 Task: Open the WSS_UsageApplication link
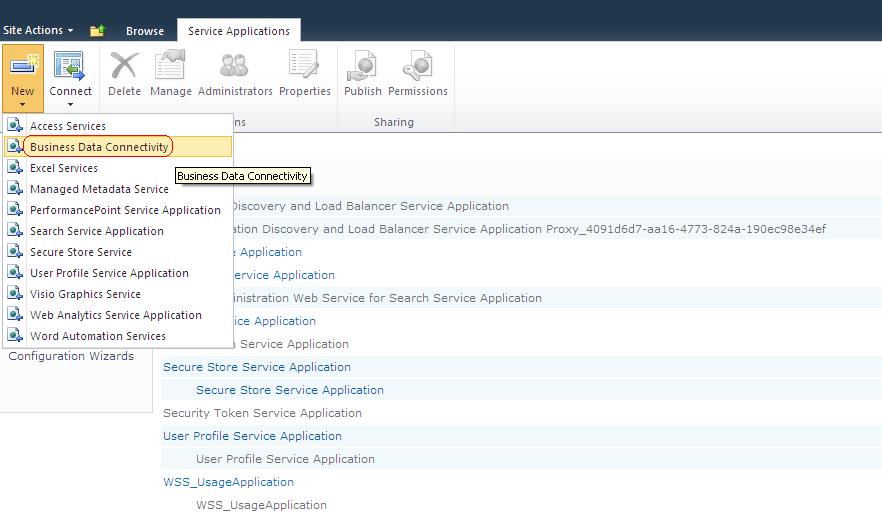pyautogui.click(x=228, y=482)
